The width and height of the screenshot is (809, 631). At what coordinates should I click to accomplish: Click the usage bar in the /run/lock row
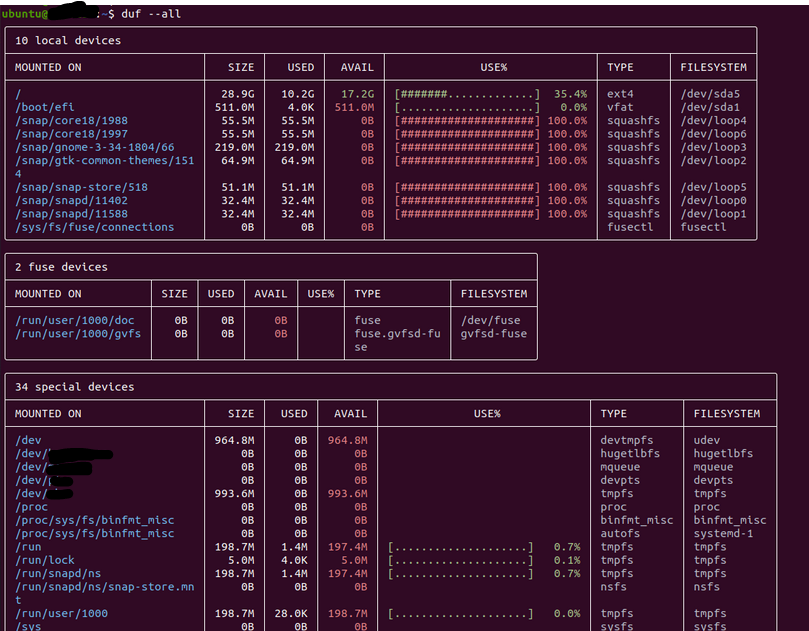(461, 560)
